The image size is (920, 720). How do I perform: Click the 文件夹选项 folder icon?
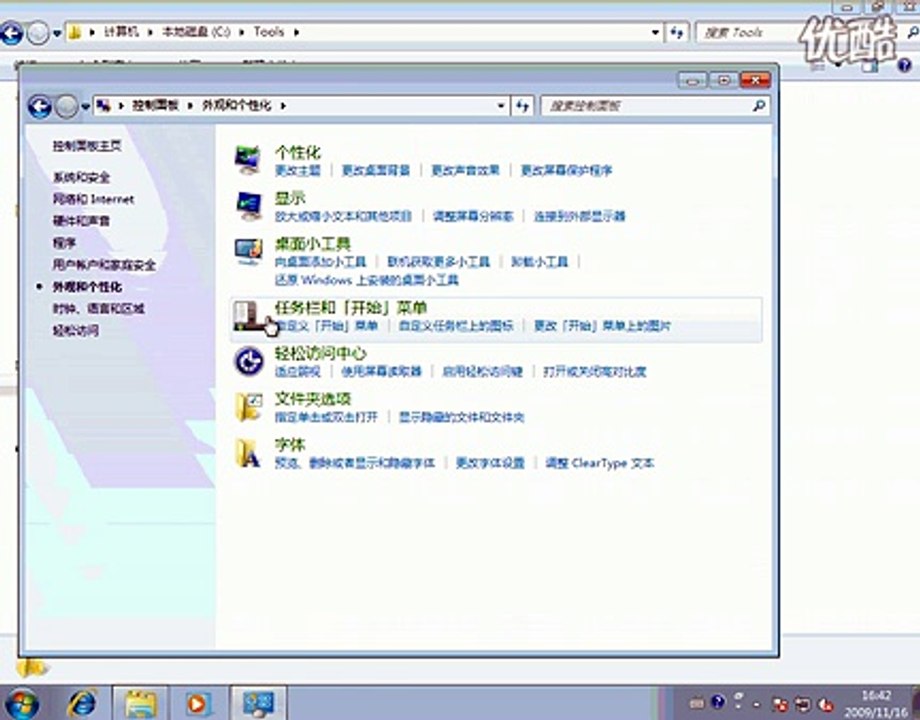pyautogui.click(x=249, y=407)
